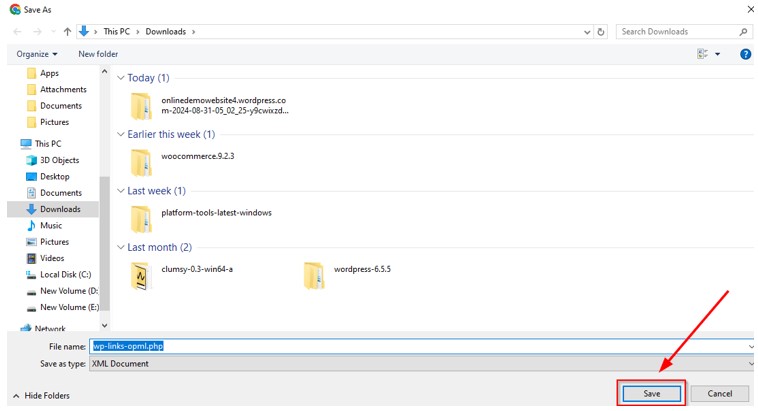Collapse the Last month group

click(x=121, y=247)
